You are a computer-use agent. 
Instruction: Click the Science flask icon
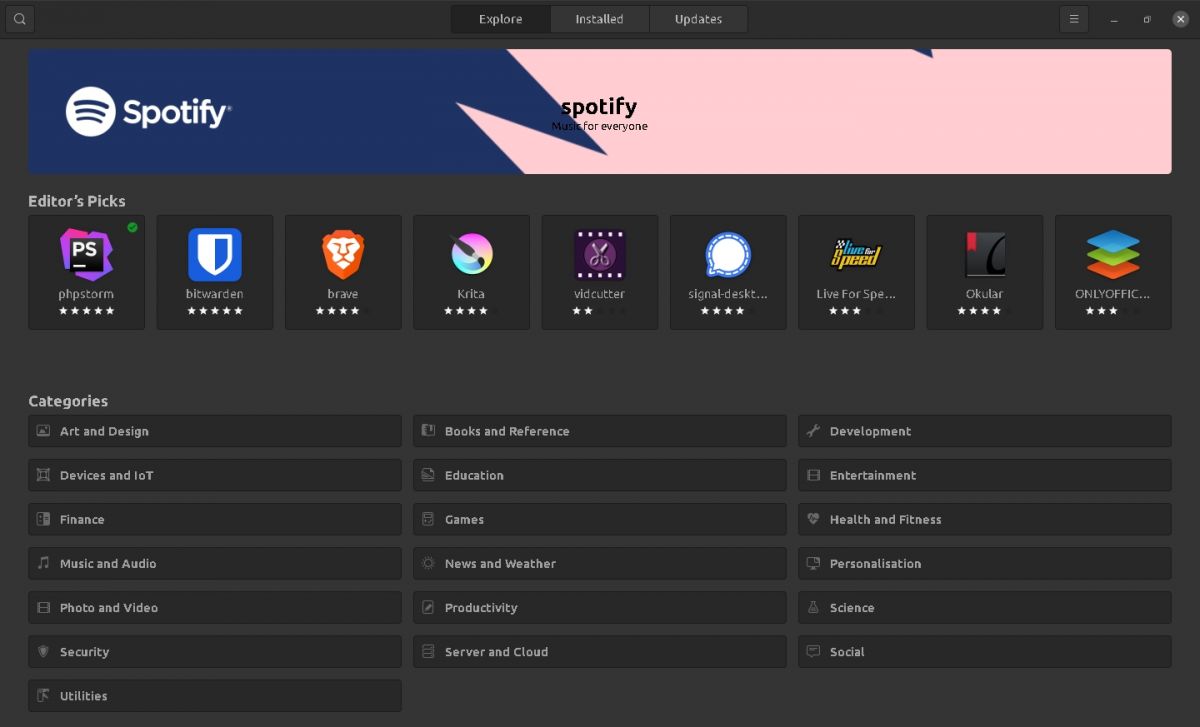click(x=813, y=607)
